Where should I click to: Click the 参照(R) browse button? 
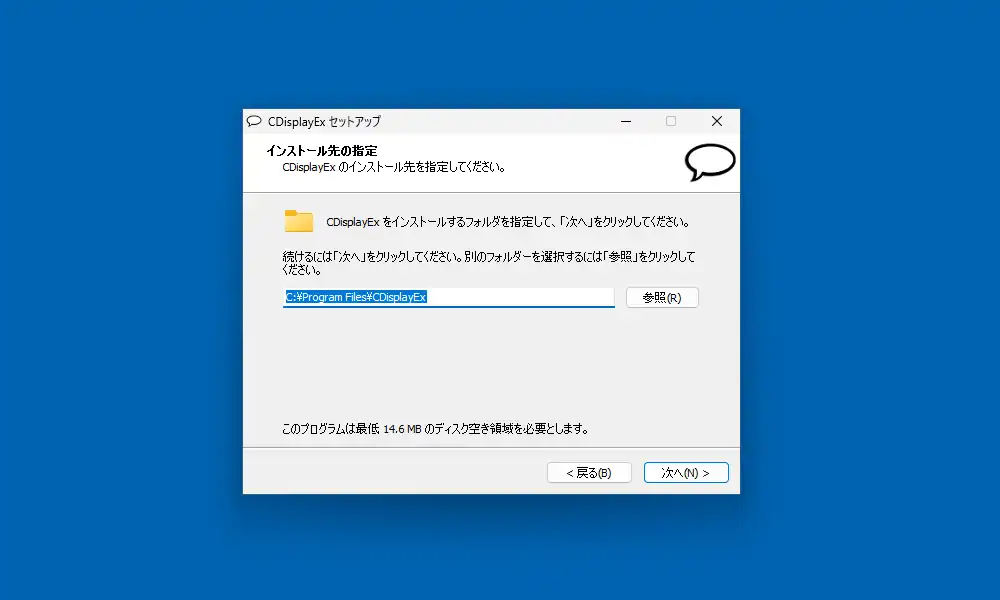662,298
